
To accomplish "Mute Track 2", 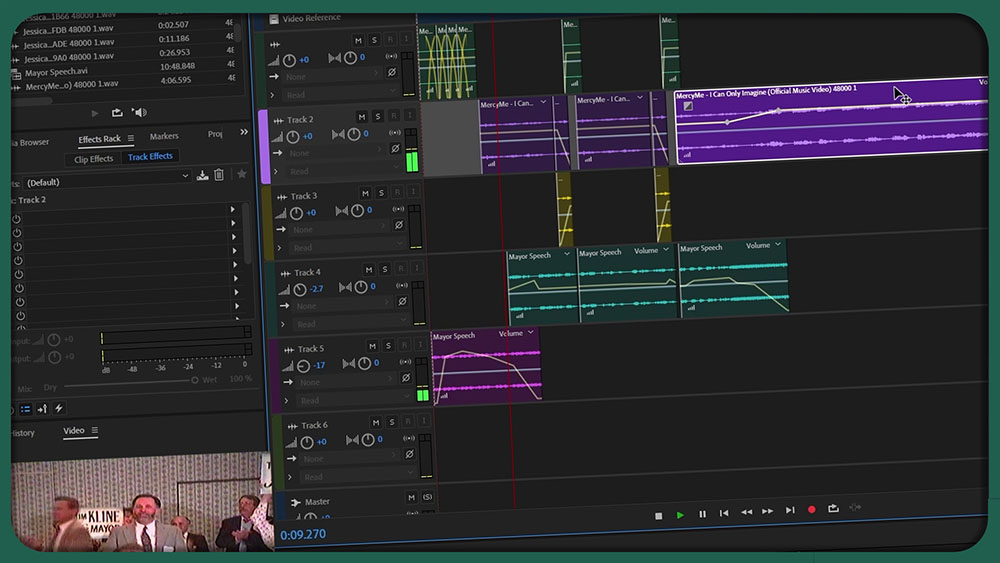I will click(362, 117).
